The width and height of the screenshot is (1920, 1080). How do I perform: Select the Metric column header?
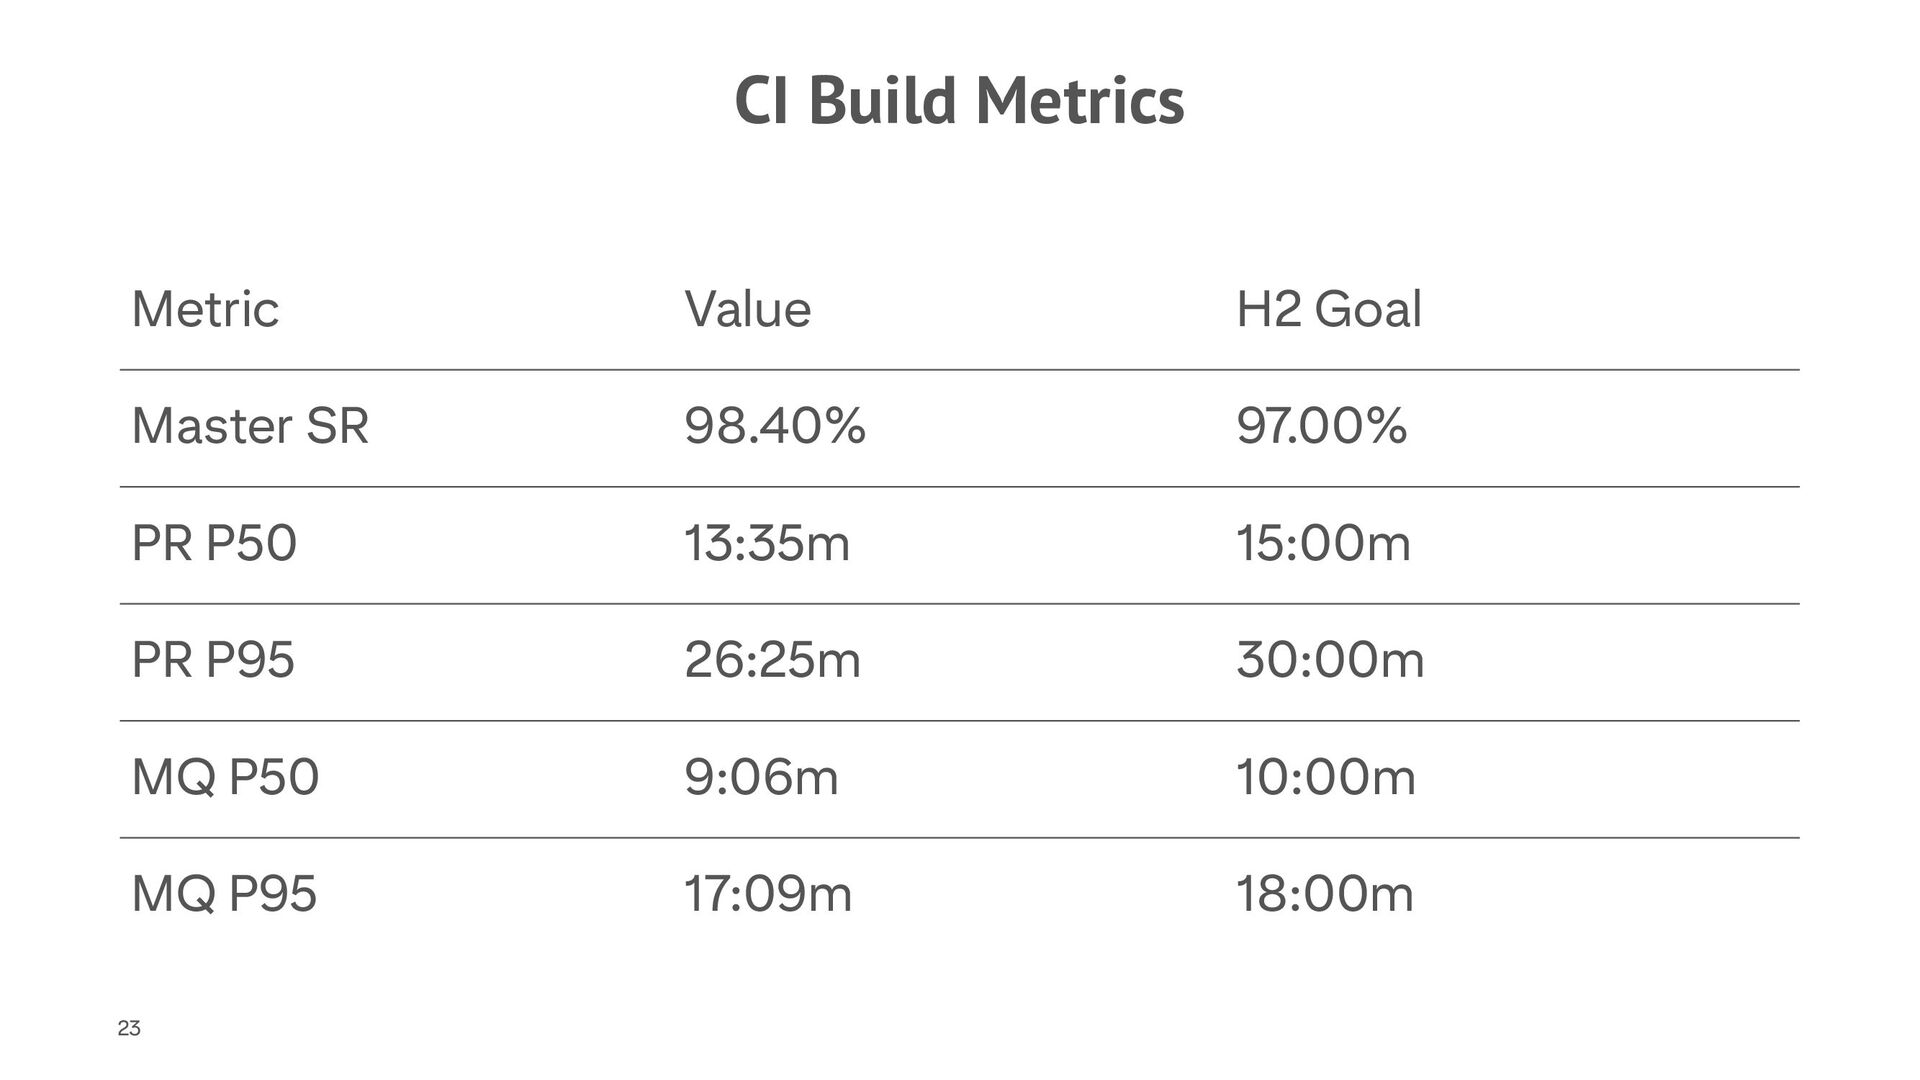coord(205,309)
